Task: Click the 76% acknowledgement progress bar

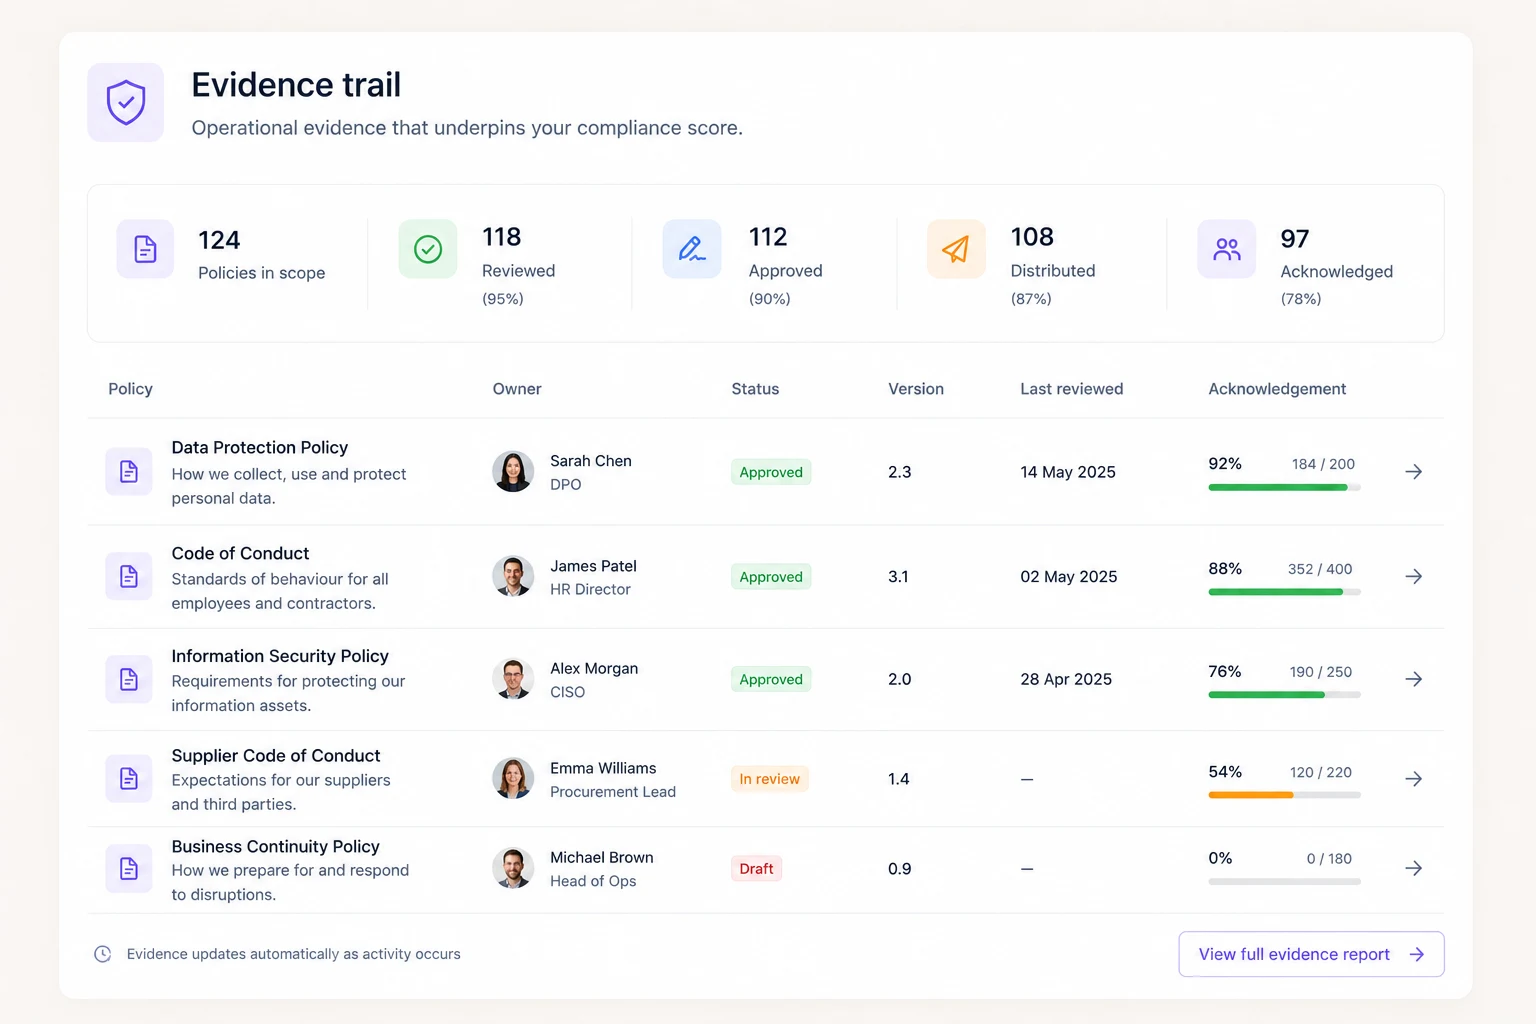Action: click(x=1284, y=694)
